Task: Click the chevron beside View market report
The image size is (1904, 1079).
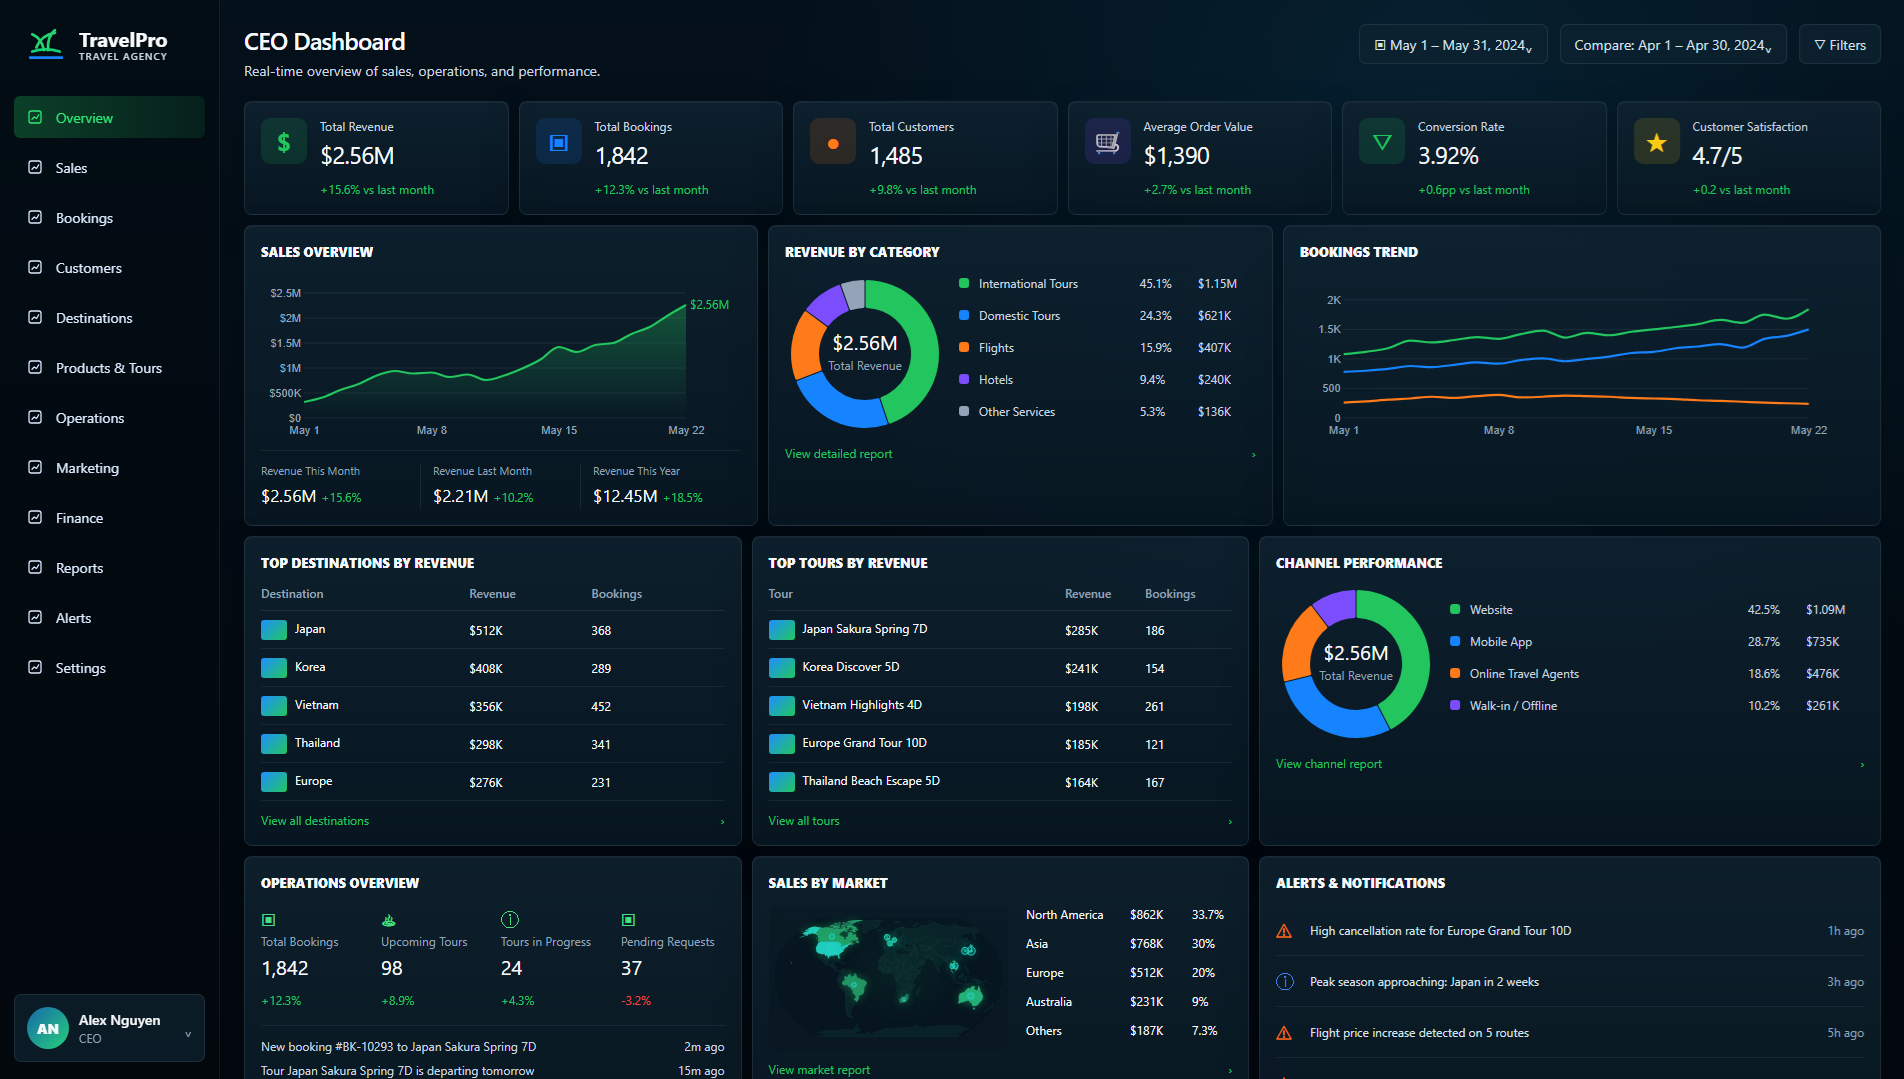Action: [1230, 1071]
